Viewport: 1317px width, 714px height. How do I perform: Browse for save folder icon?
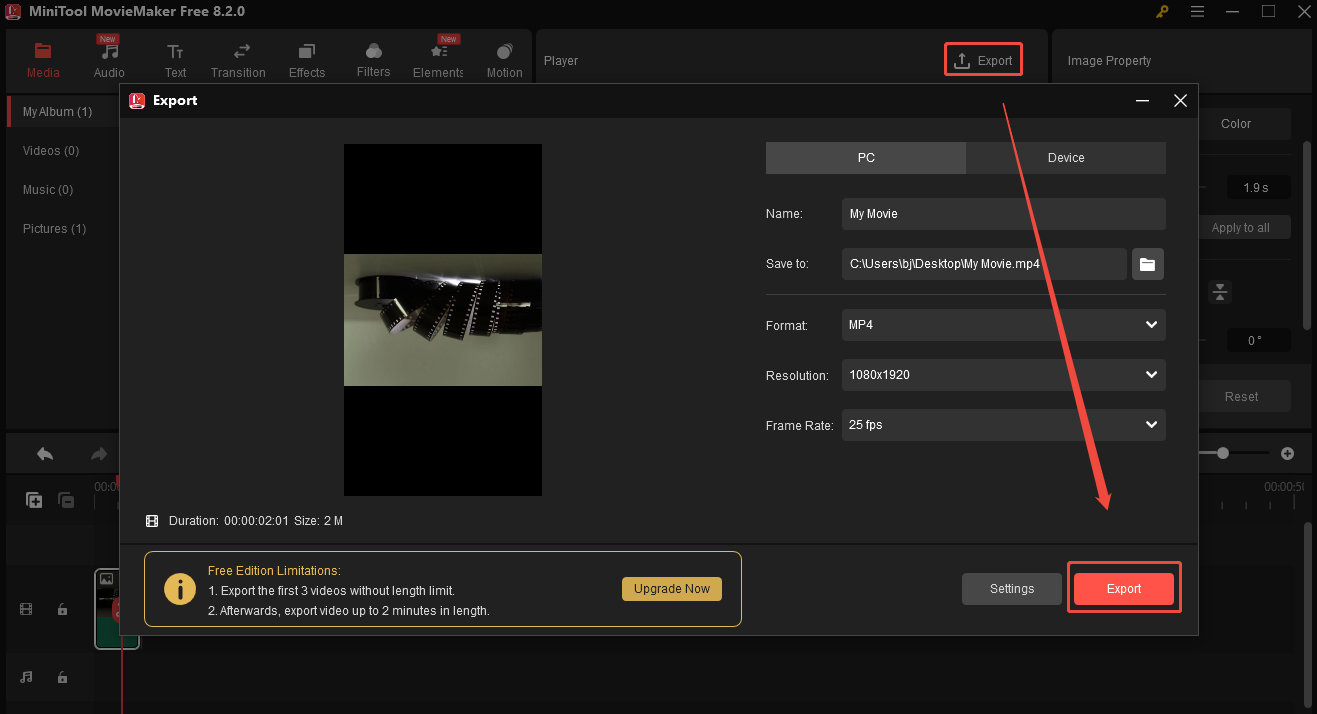(1148, 264)
